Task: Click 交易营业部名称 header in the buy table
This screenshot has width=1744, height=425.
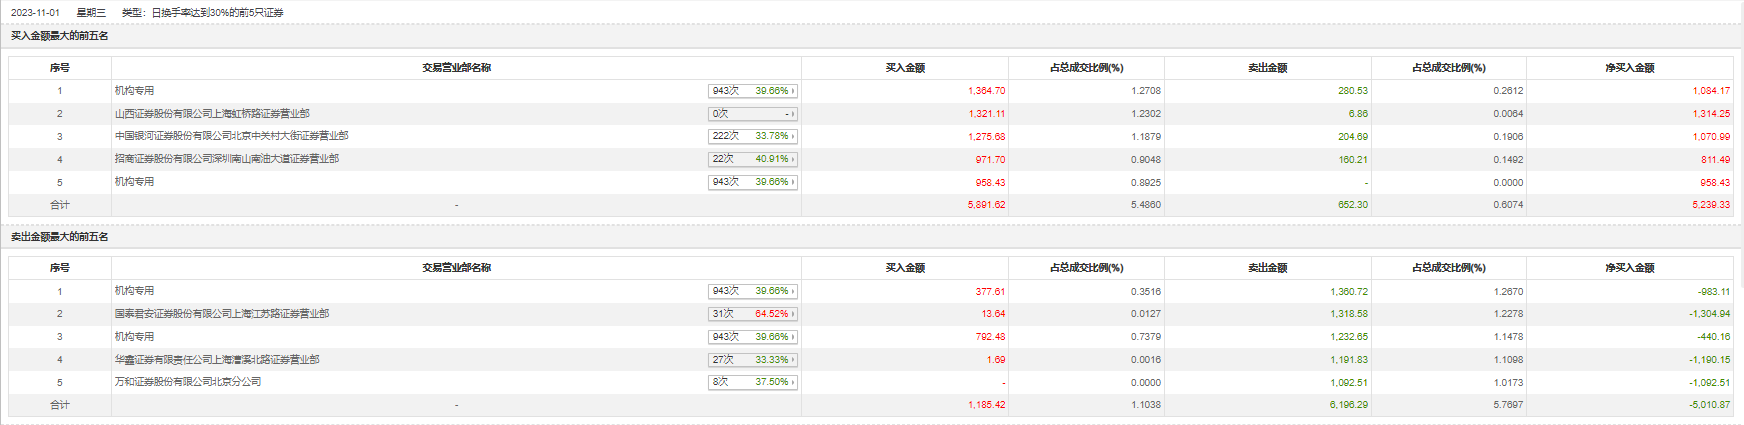Action: 456,68
